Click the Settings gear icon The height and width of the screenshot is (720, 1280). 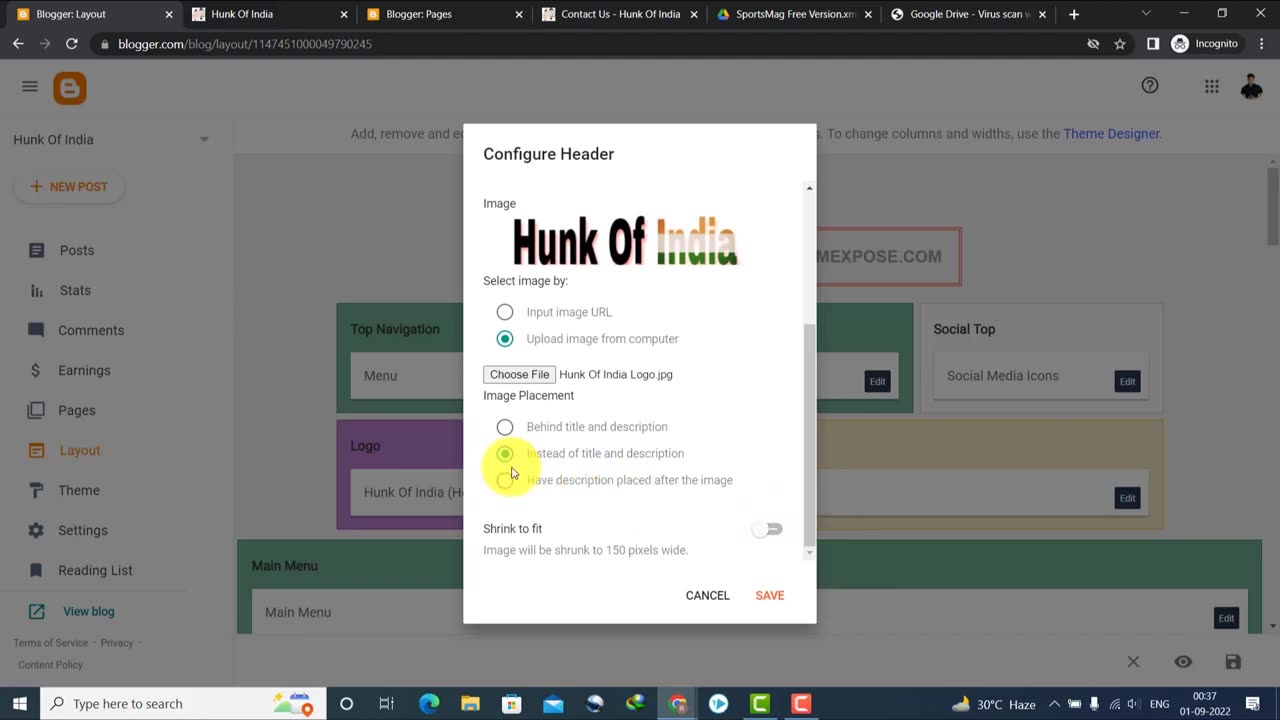coord(36,530)
